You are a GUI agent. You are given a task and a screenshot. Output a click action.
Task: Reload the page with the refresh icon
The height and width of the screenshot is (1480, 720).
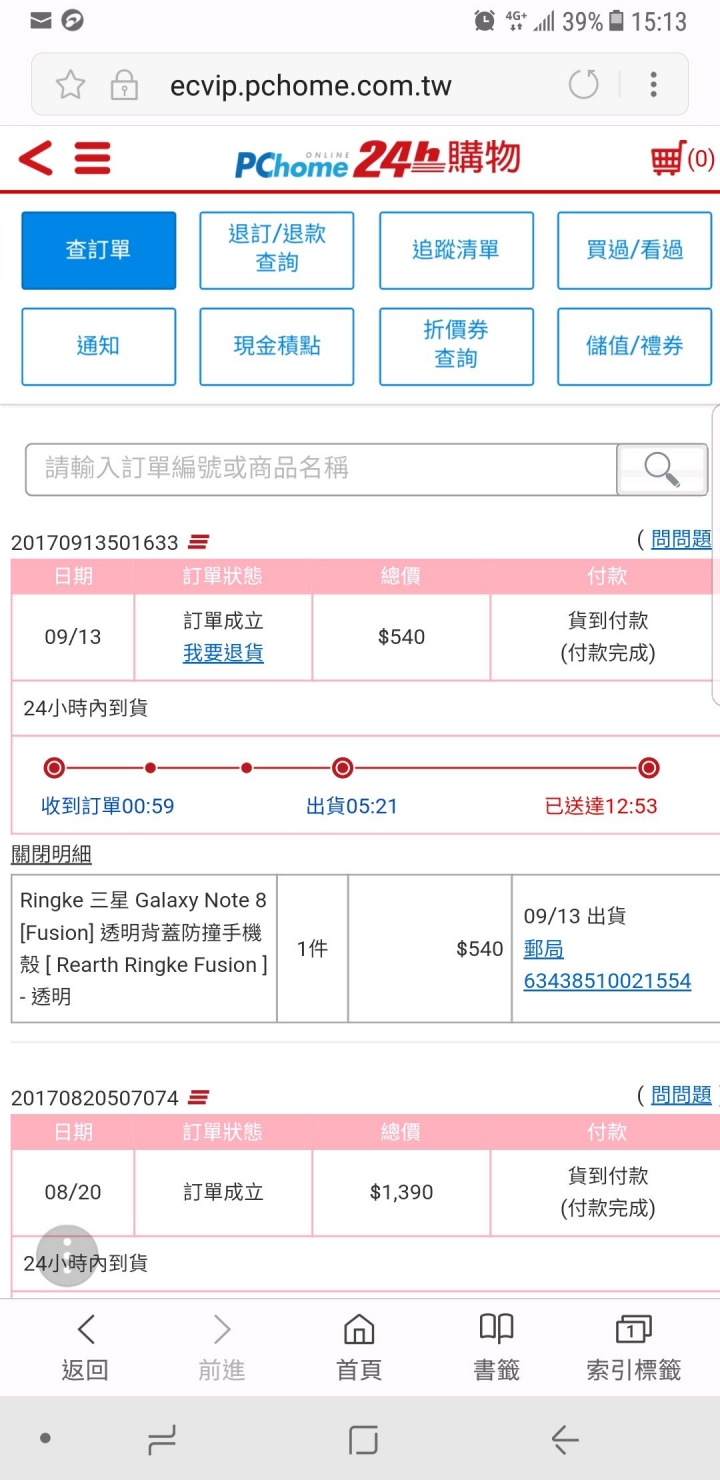584,84
